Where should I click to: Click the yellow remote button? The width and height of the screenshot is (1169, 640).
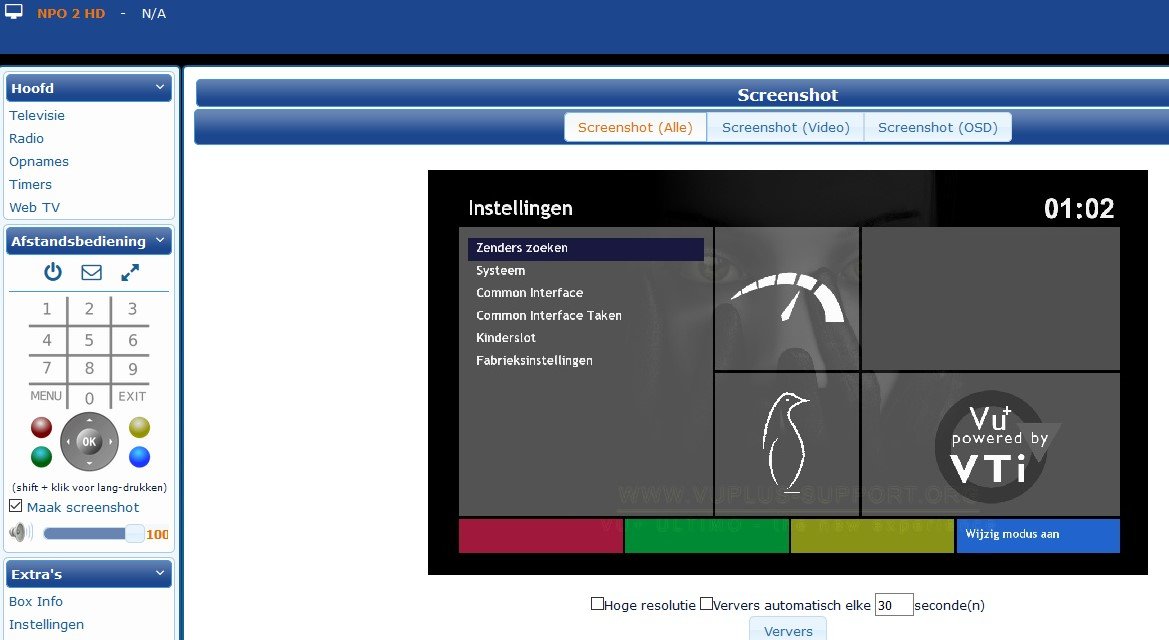[139, 427]
